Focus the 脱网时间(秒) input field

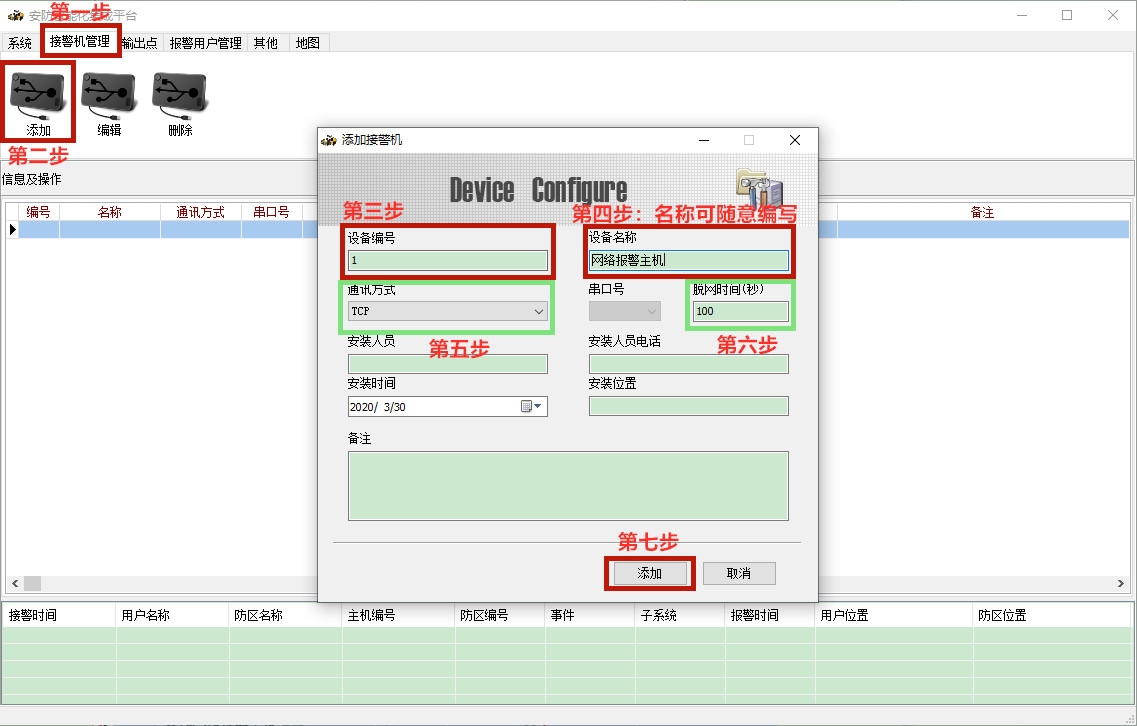tap(740, 311)
